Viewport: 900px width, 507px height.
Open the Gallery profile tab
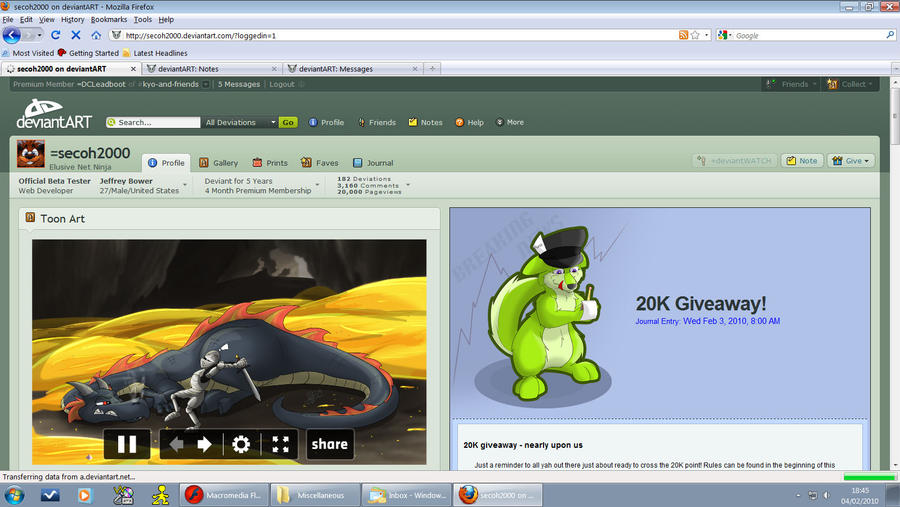pyautogui.click(x=218, y=163)
